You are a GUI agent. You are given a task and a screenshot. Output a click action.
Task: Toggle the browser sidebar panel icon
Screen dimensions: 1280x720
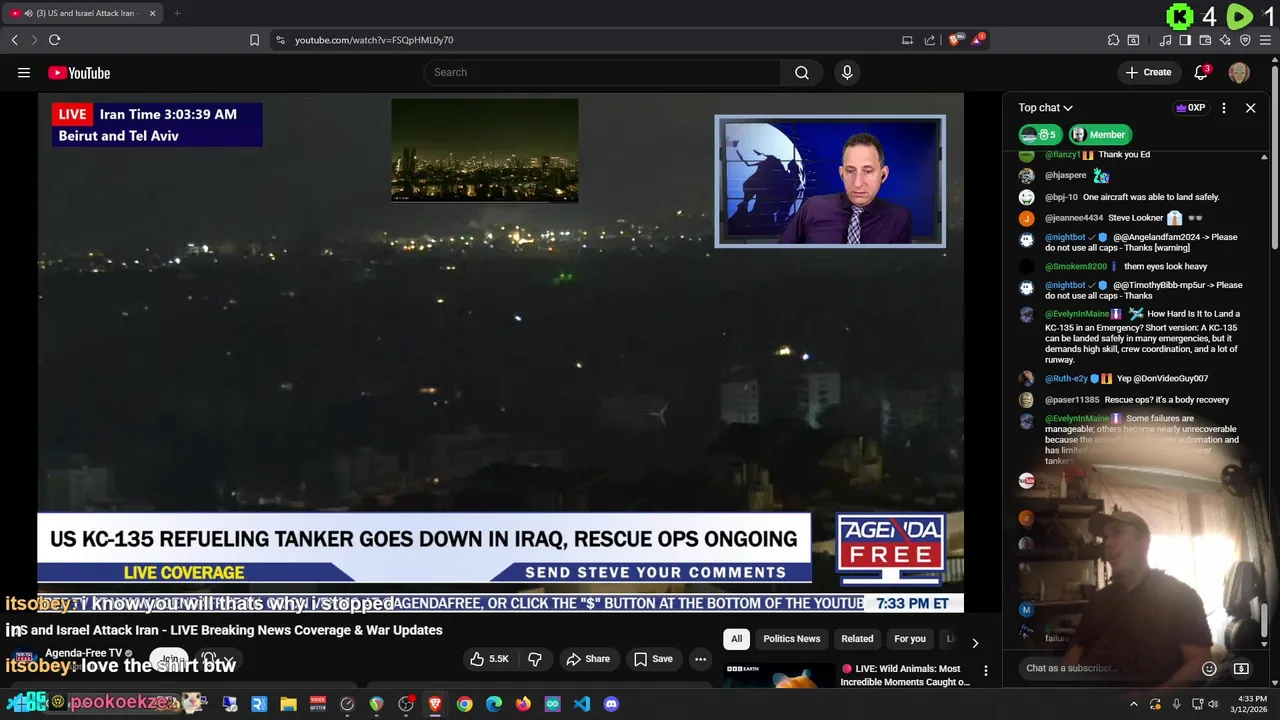(x=1185, y=40)
